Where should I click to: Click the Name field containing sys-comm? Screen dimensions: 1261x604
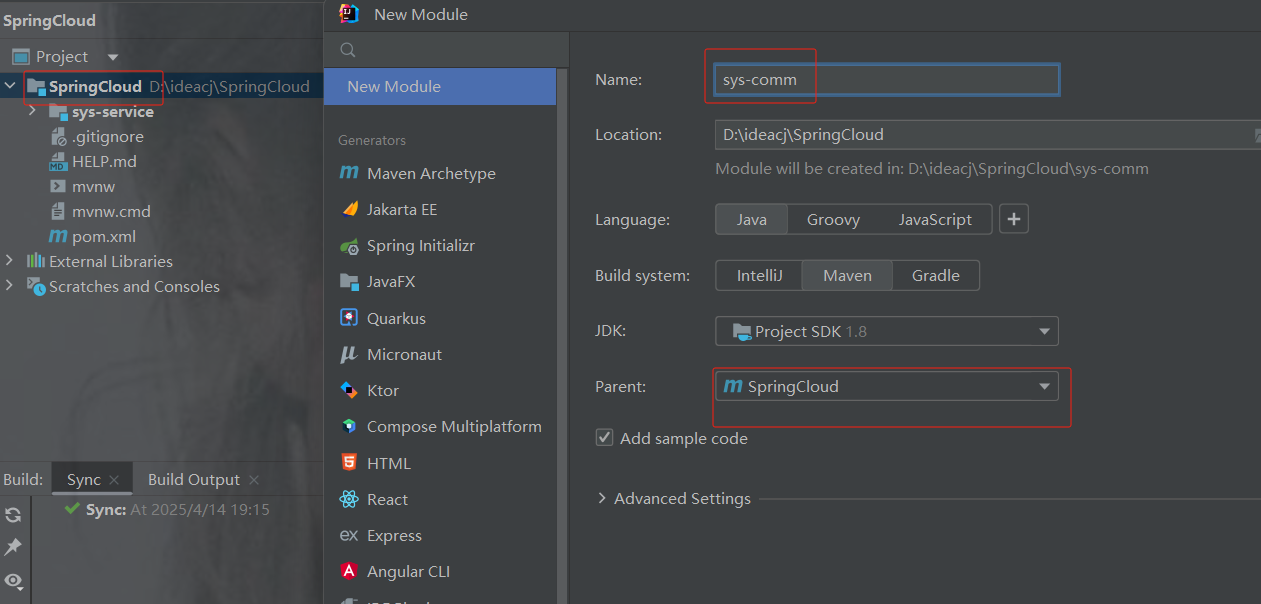click(x=887, y=79)
